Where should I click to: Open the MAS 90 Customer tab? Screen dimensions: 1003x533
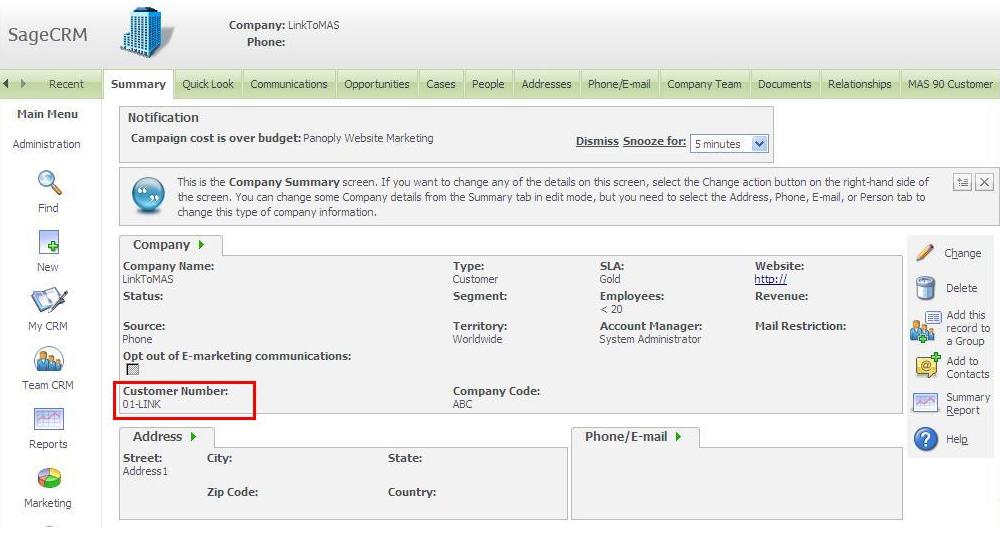pyautogui.click(x=950, y=84)
